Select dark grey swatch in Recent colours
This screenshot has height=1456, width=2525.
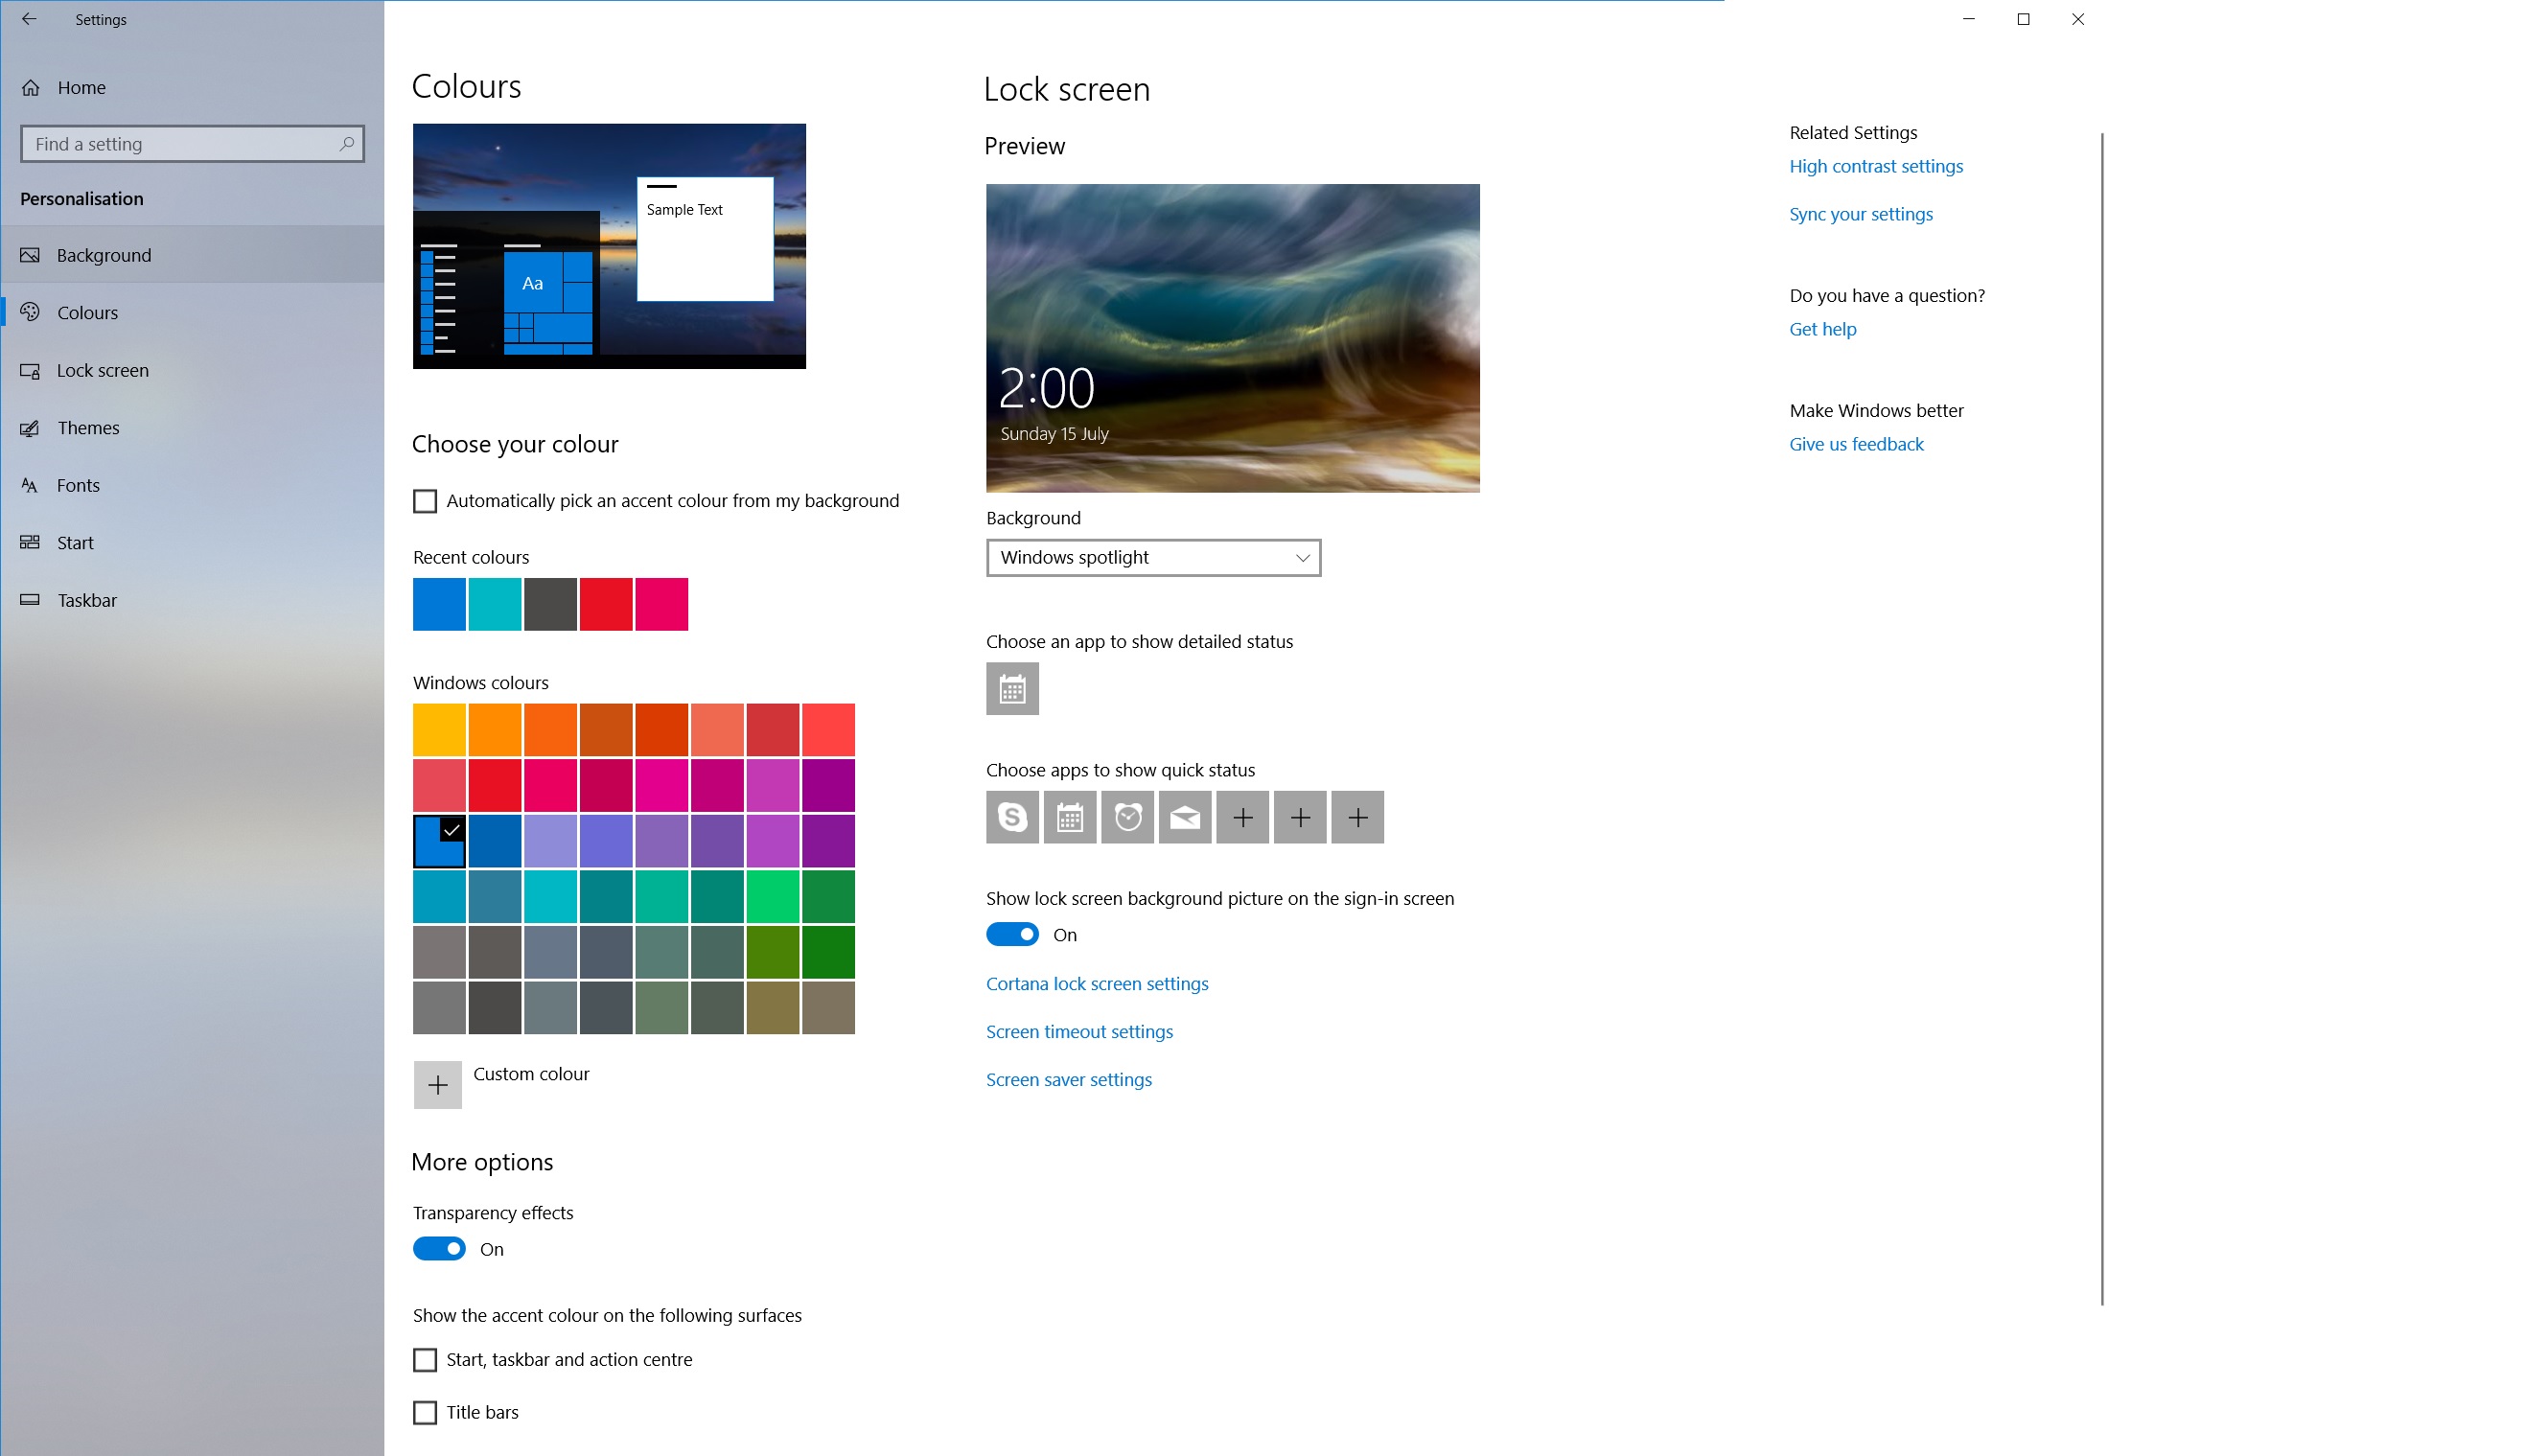(x=550, y=604)
